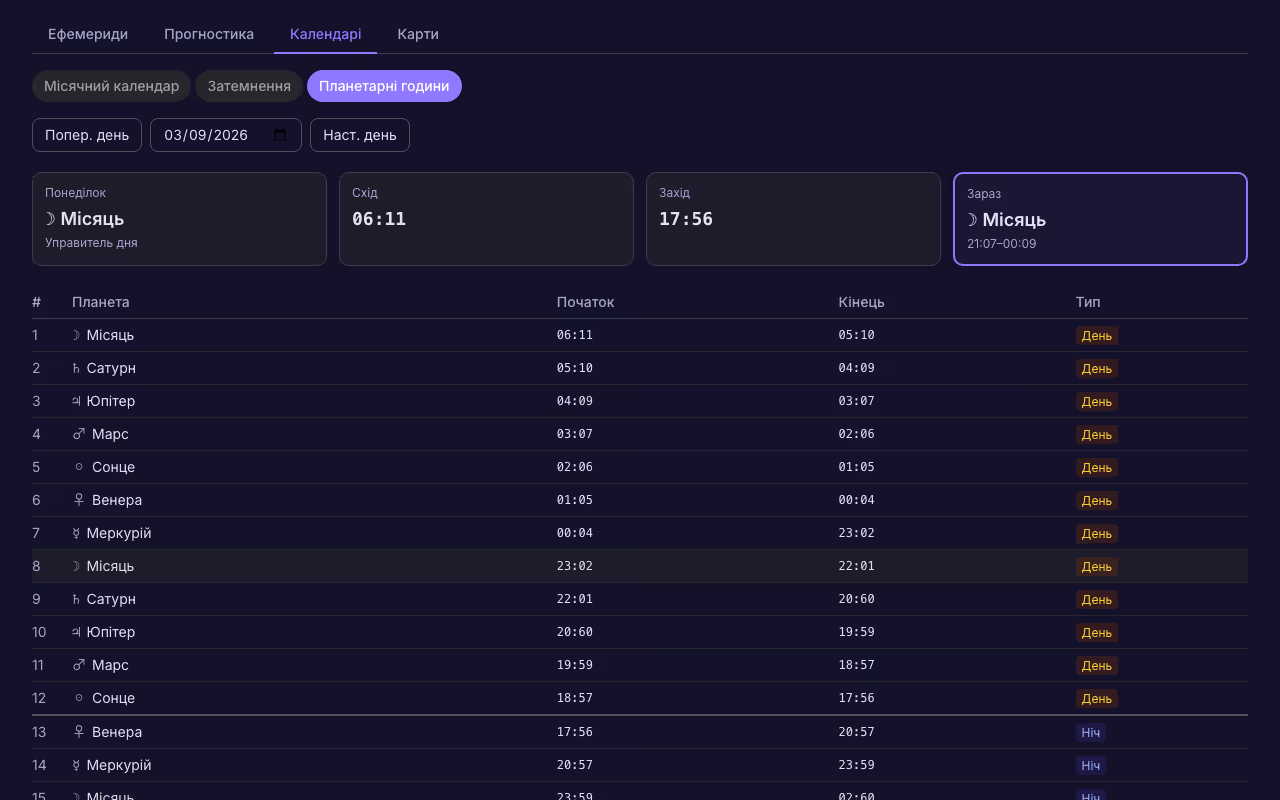The width and height of the screenshot is (1280, 800).
Task: Open the date picker calendar icon
Action: point(280,135)
